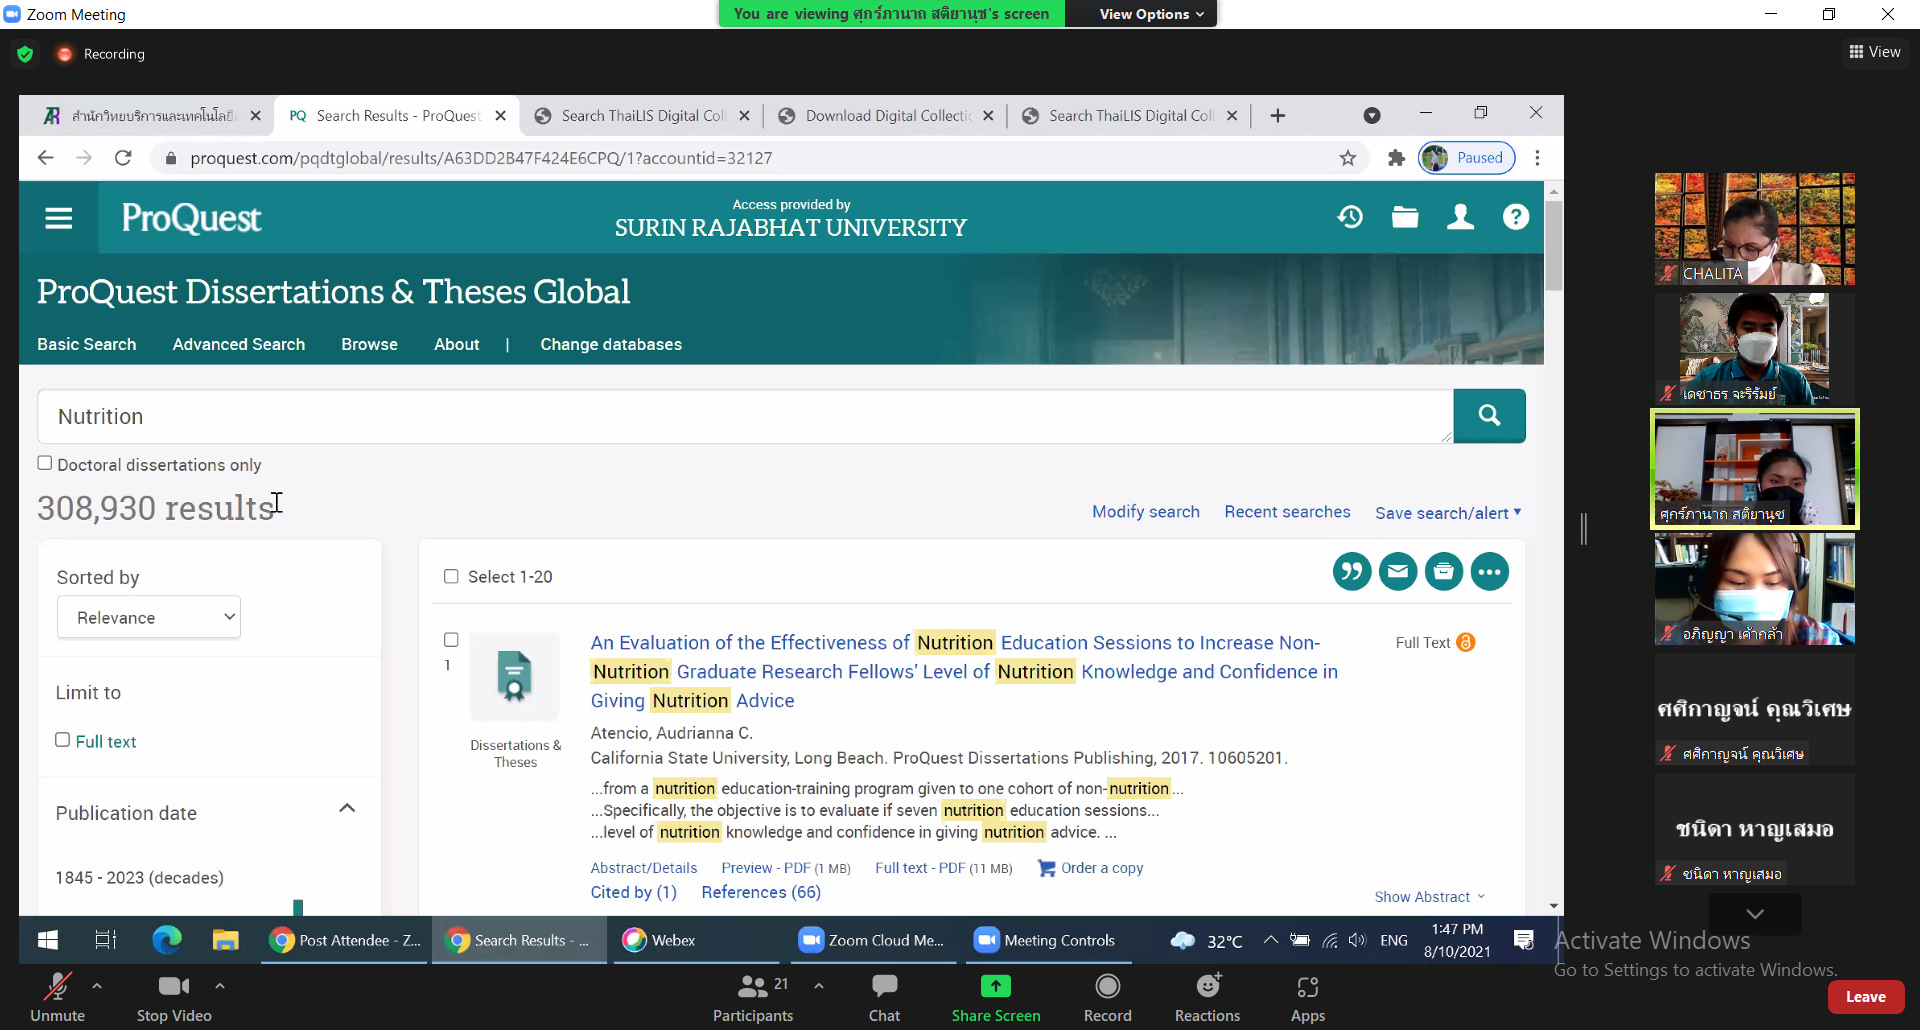This screenshot has width=1920, height=1030.
Task: Click the ProQuest help question mark icon
Action: tap(1515, 217)
